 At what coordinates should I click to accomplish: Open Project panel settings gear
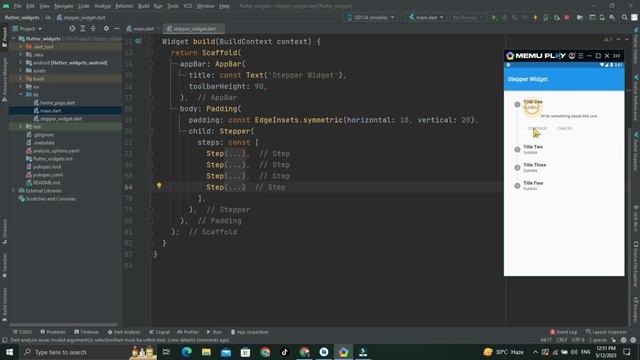106,29
